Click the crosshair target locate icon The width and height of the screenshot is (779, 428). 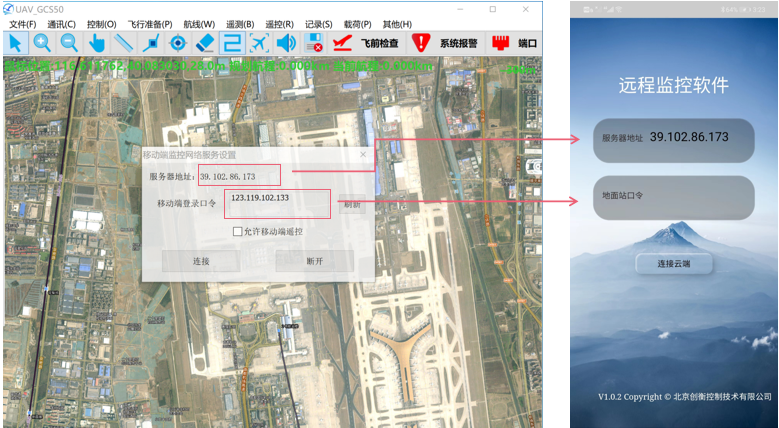click(x=178, y=43)
